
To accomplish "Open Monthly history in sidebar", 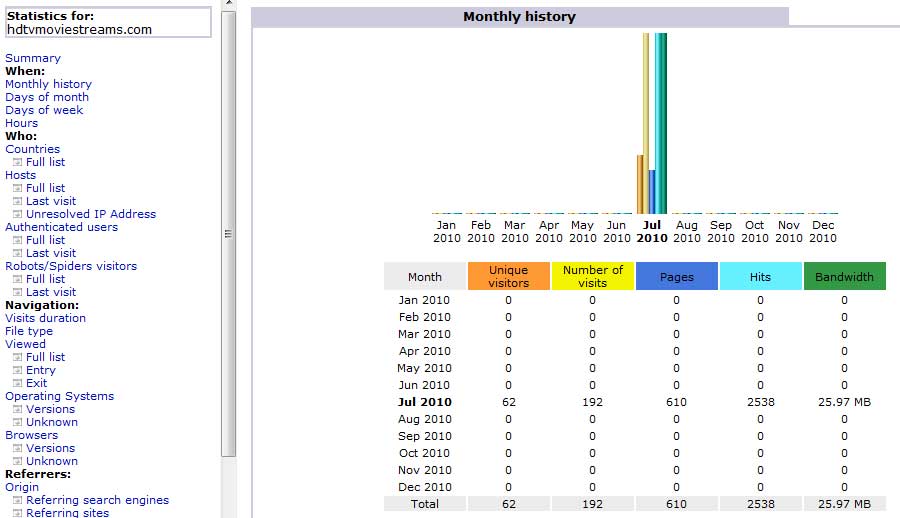I will click(x=48, y=84).
